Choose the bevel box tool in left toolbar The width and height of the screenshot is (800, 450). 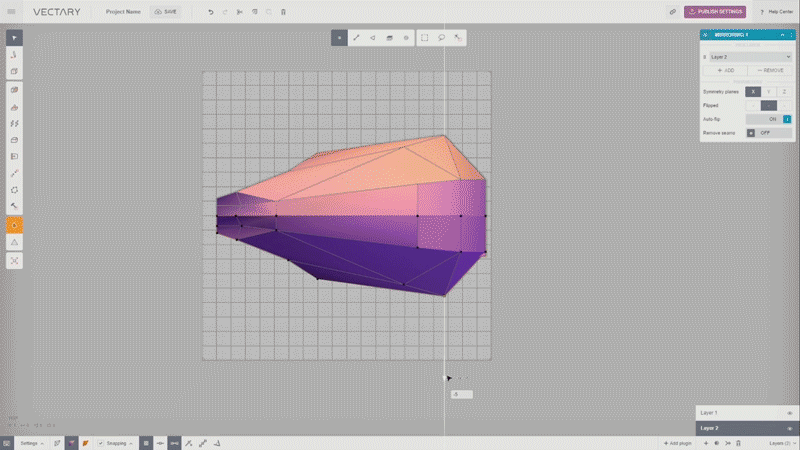(x=14, y=140)
